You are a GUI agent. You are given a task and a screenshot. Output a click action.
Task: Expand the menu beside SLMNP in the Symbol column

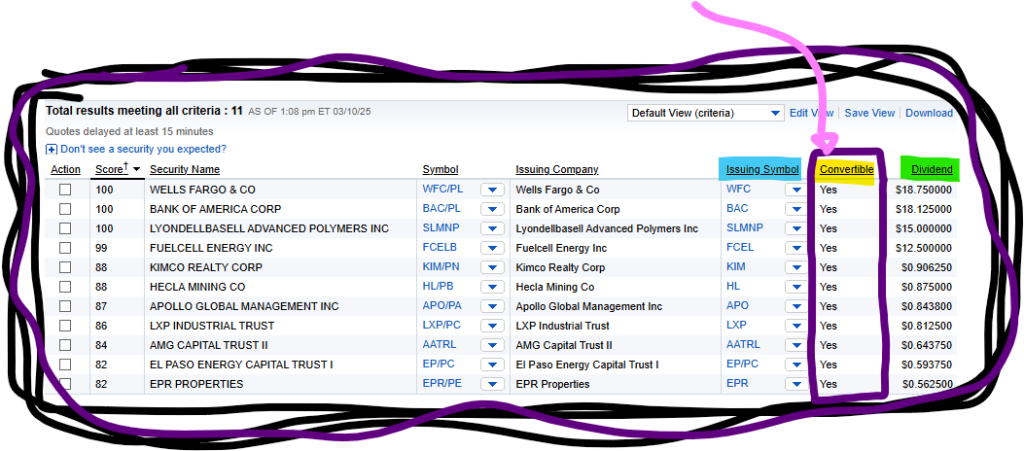click(492, 228)
